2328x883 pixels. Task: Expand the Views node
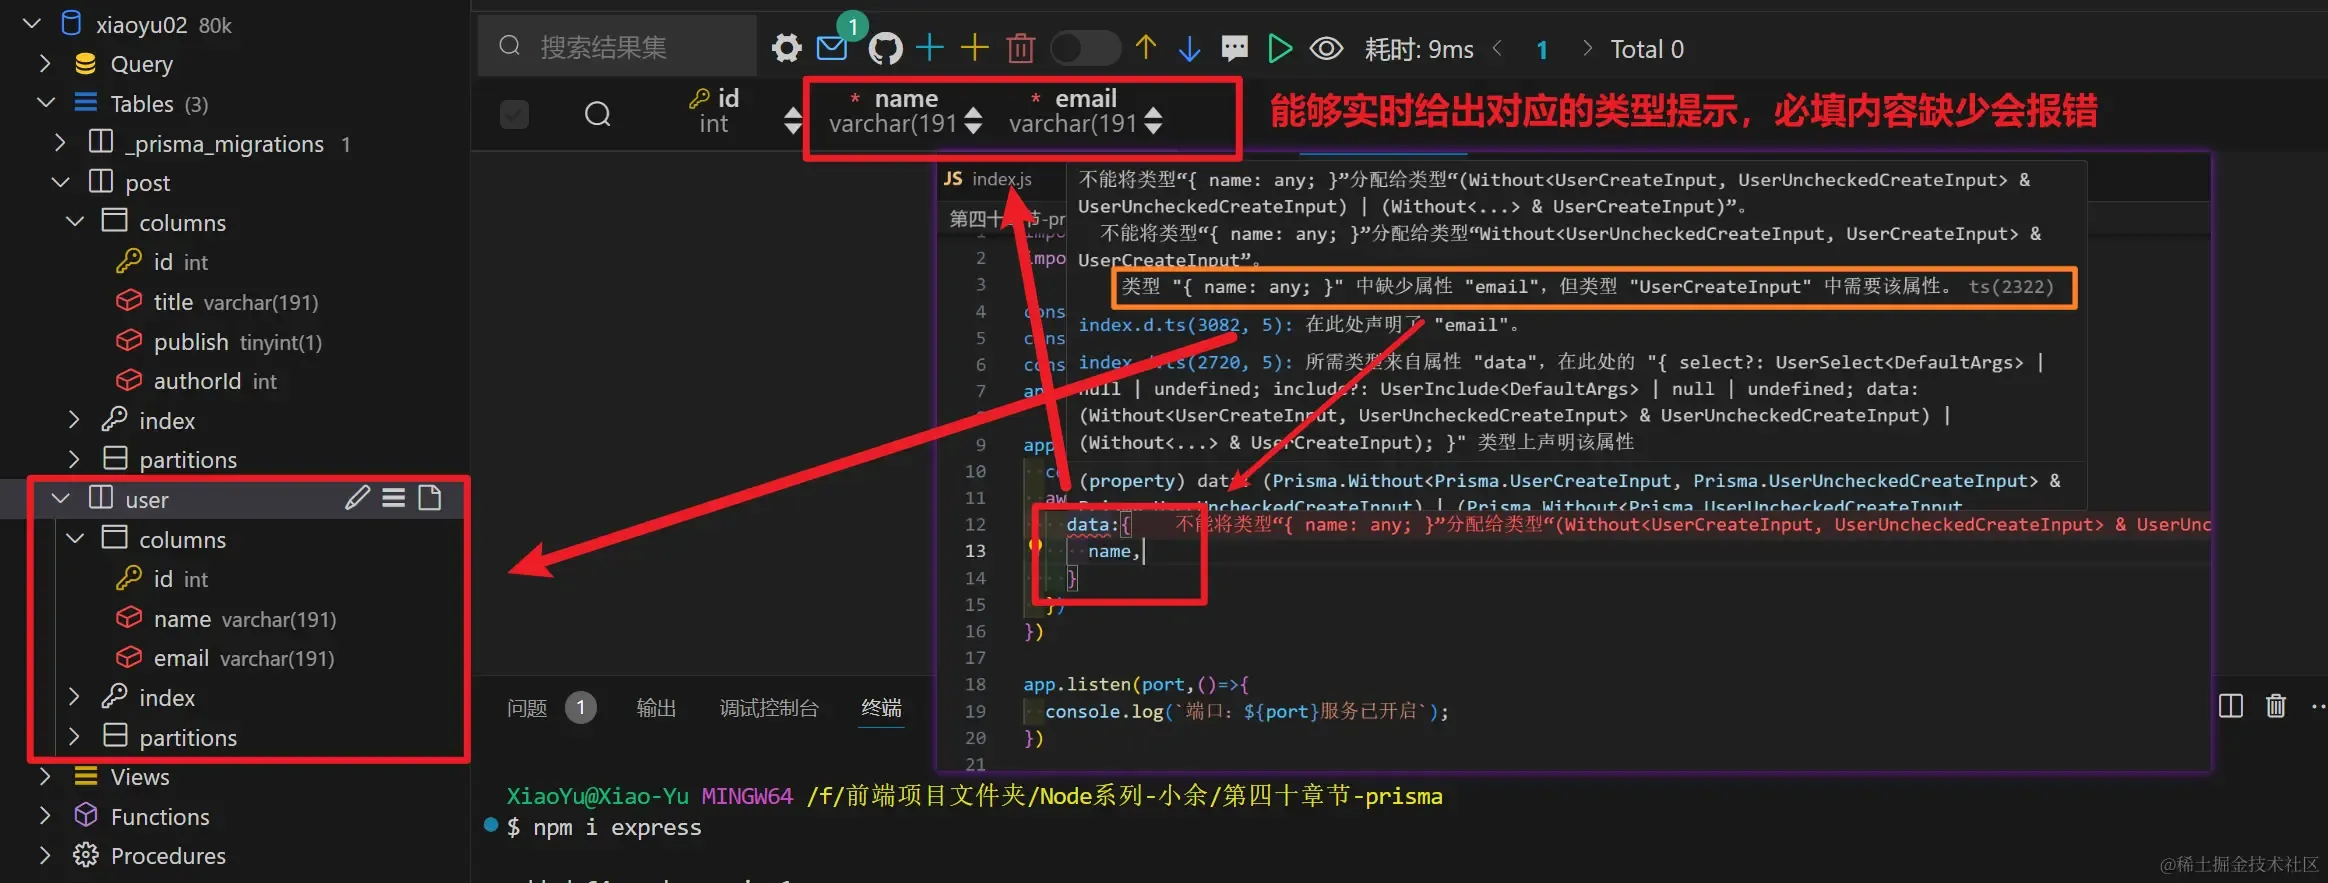(44, 777)
